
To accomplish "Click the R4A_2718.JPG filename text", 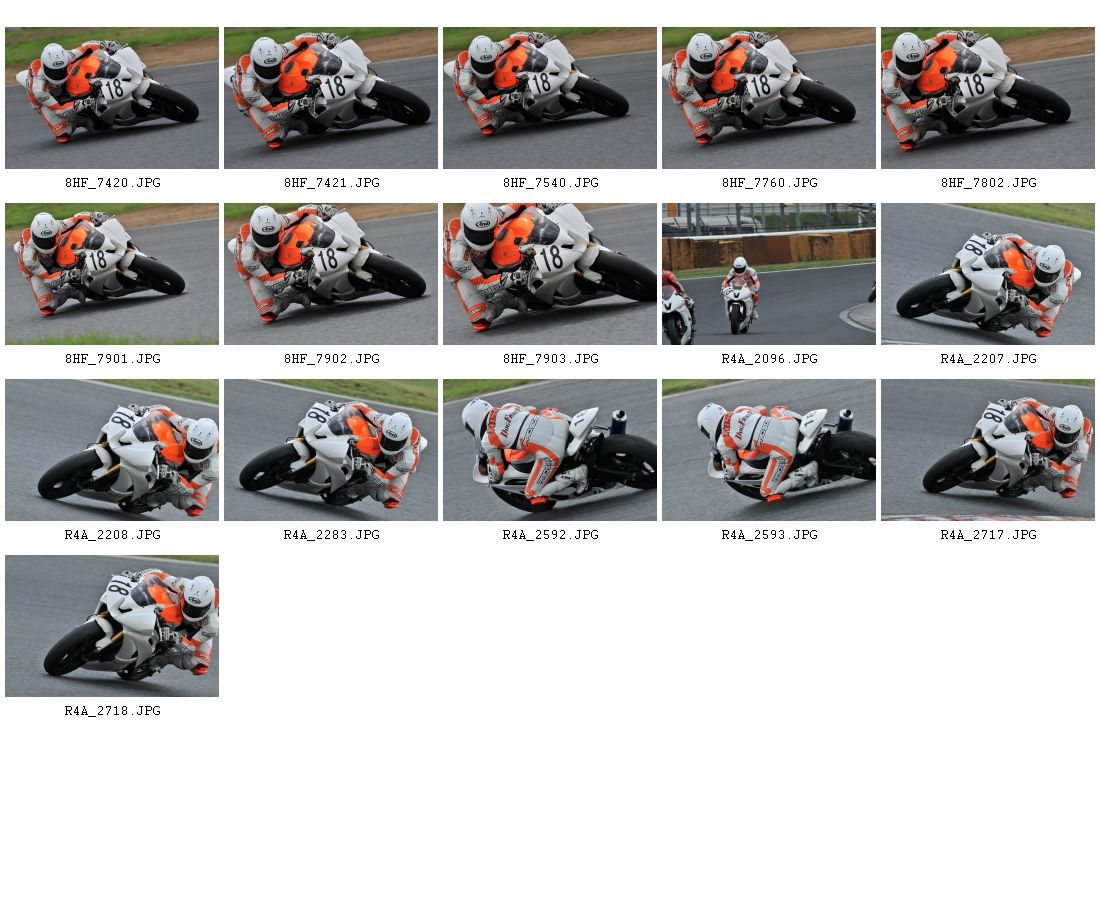I will click(113, 711).
